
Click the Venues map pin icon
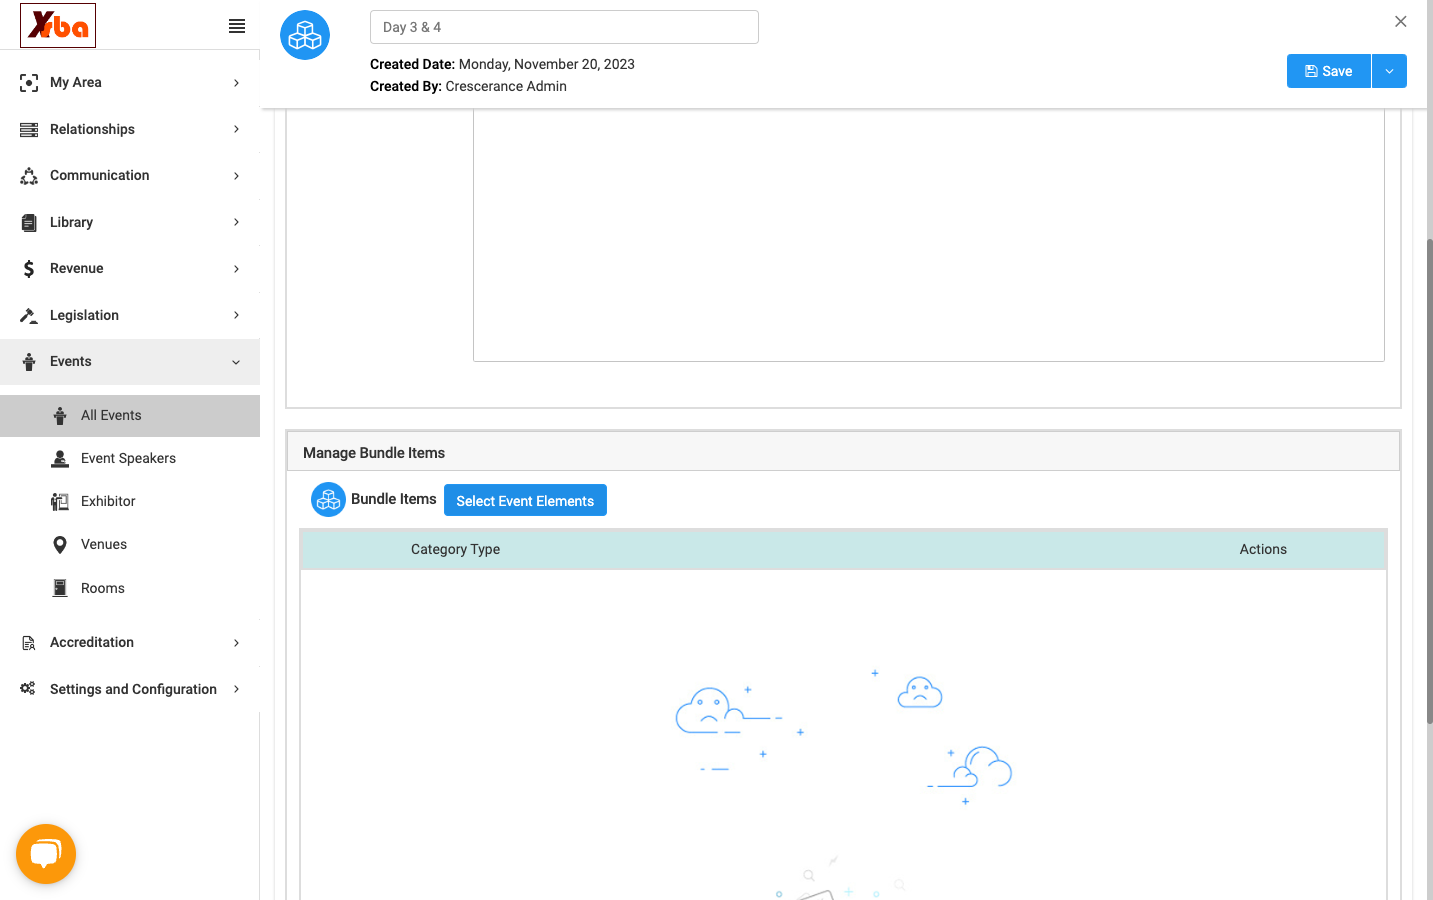click(x=60, y=545)
